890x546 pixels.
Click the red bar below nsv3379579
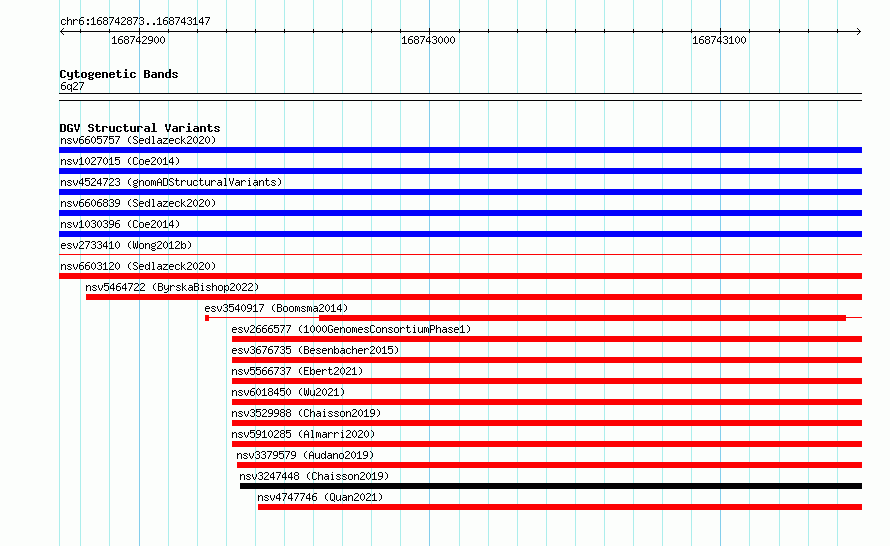click(x=549, y=465)
